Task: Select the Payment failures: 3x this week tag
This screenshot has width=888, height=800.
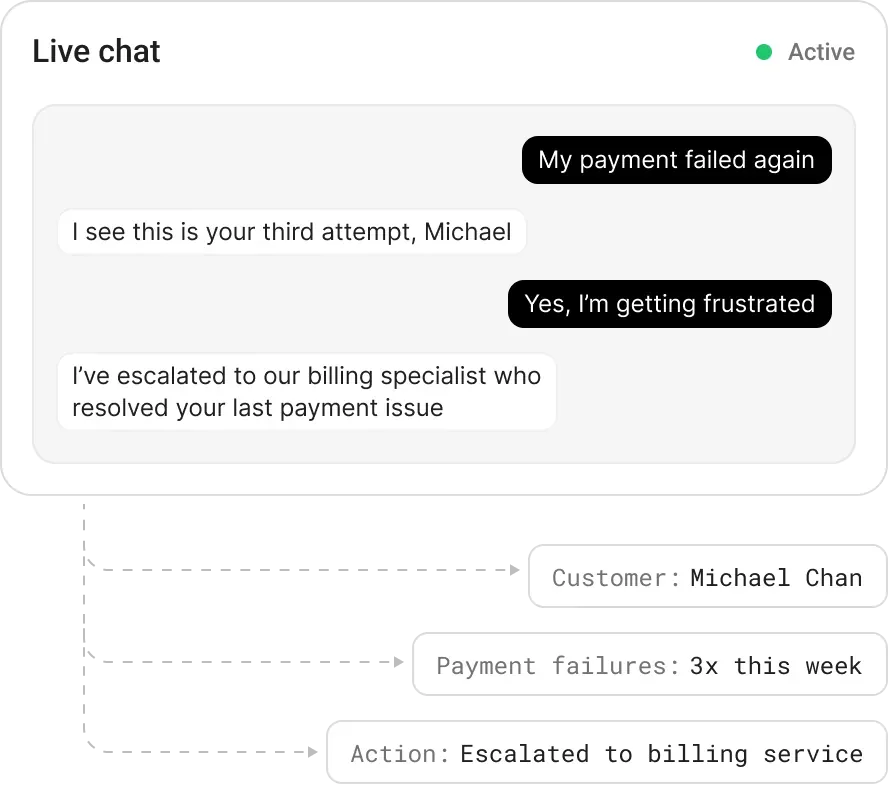Action: coord(648,665)
